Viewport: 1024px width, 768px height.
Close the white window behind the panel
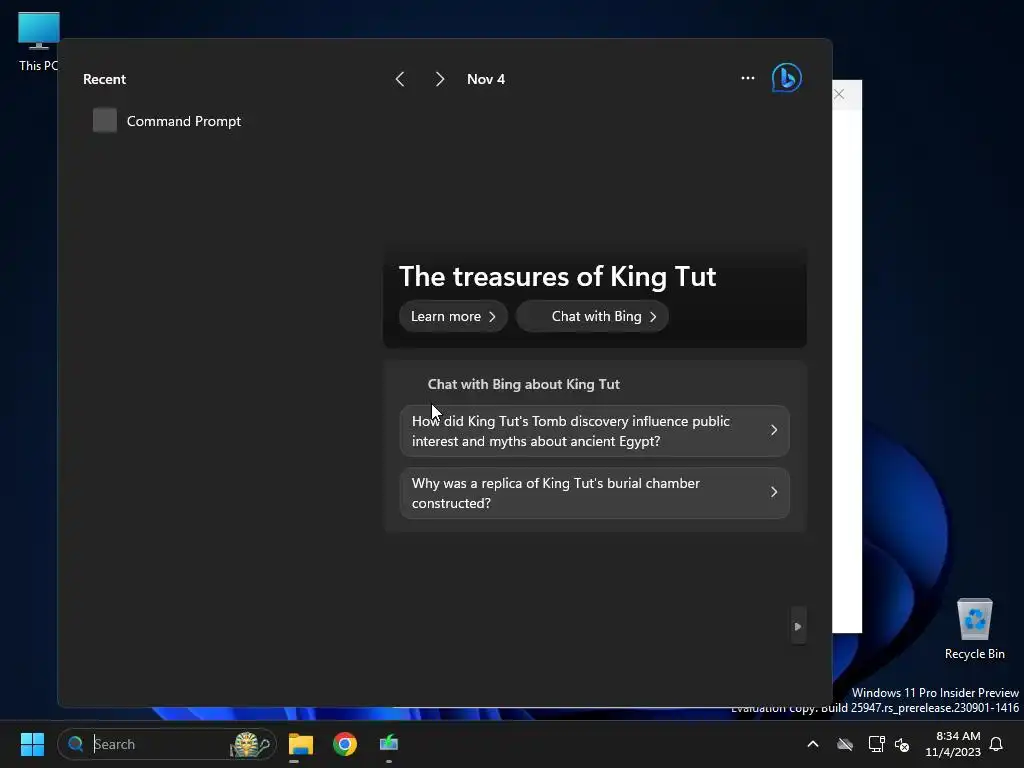click(x=839, y=94)
